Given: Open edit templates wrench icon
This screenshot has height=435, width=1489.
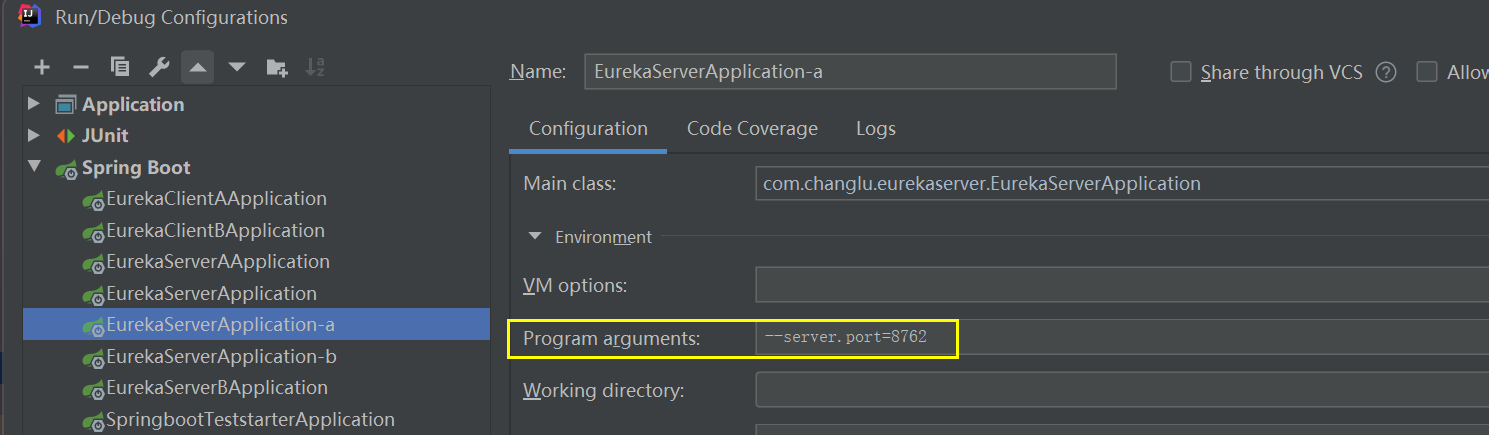Looking at the screenshot, I should (159, 67).
